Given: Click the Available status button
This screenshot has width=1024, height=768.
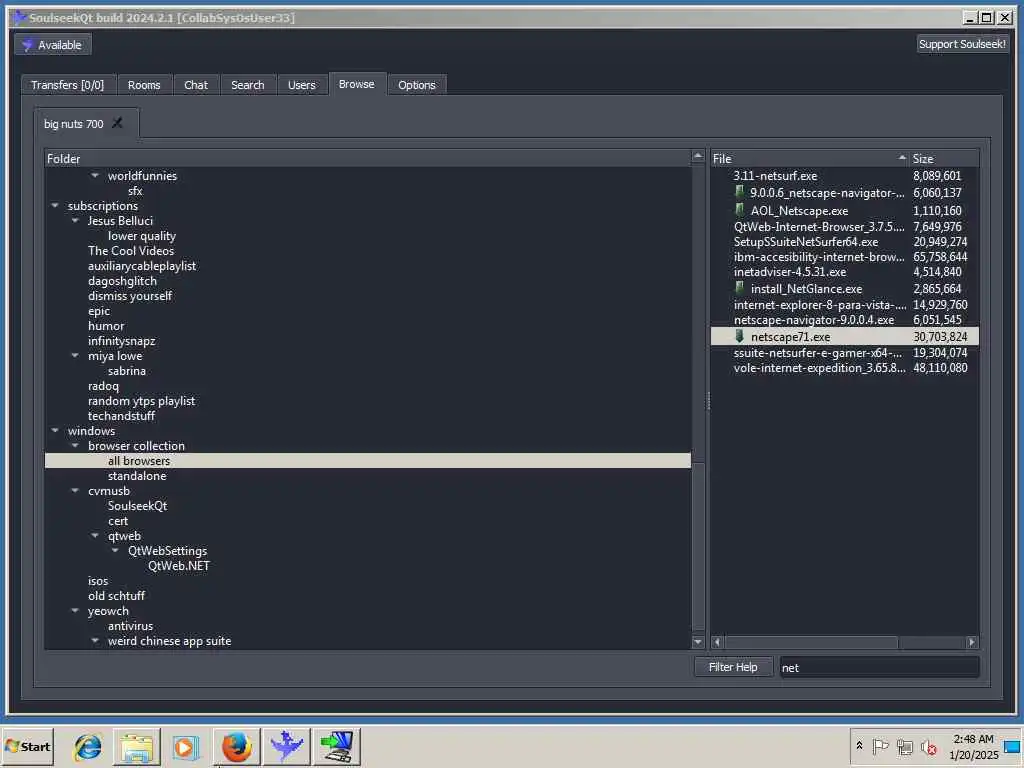Looking at the screenshot, I should click(53, 45).
